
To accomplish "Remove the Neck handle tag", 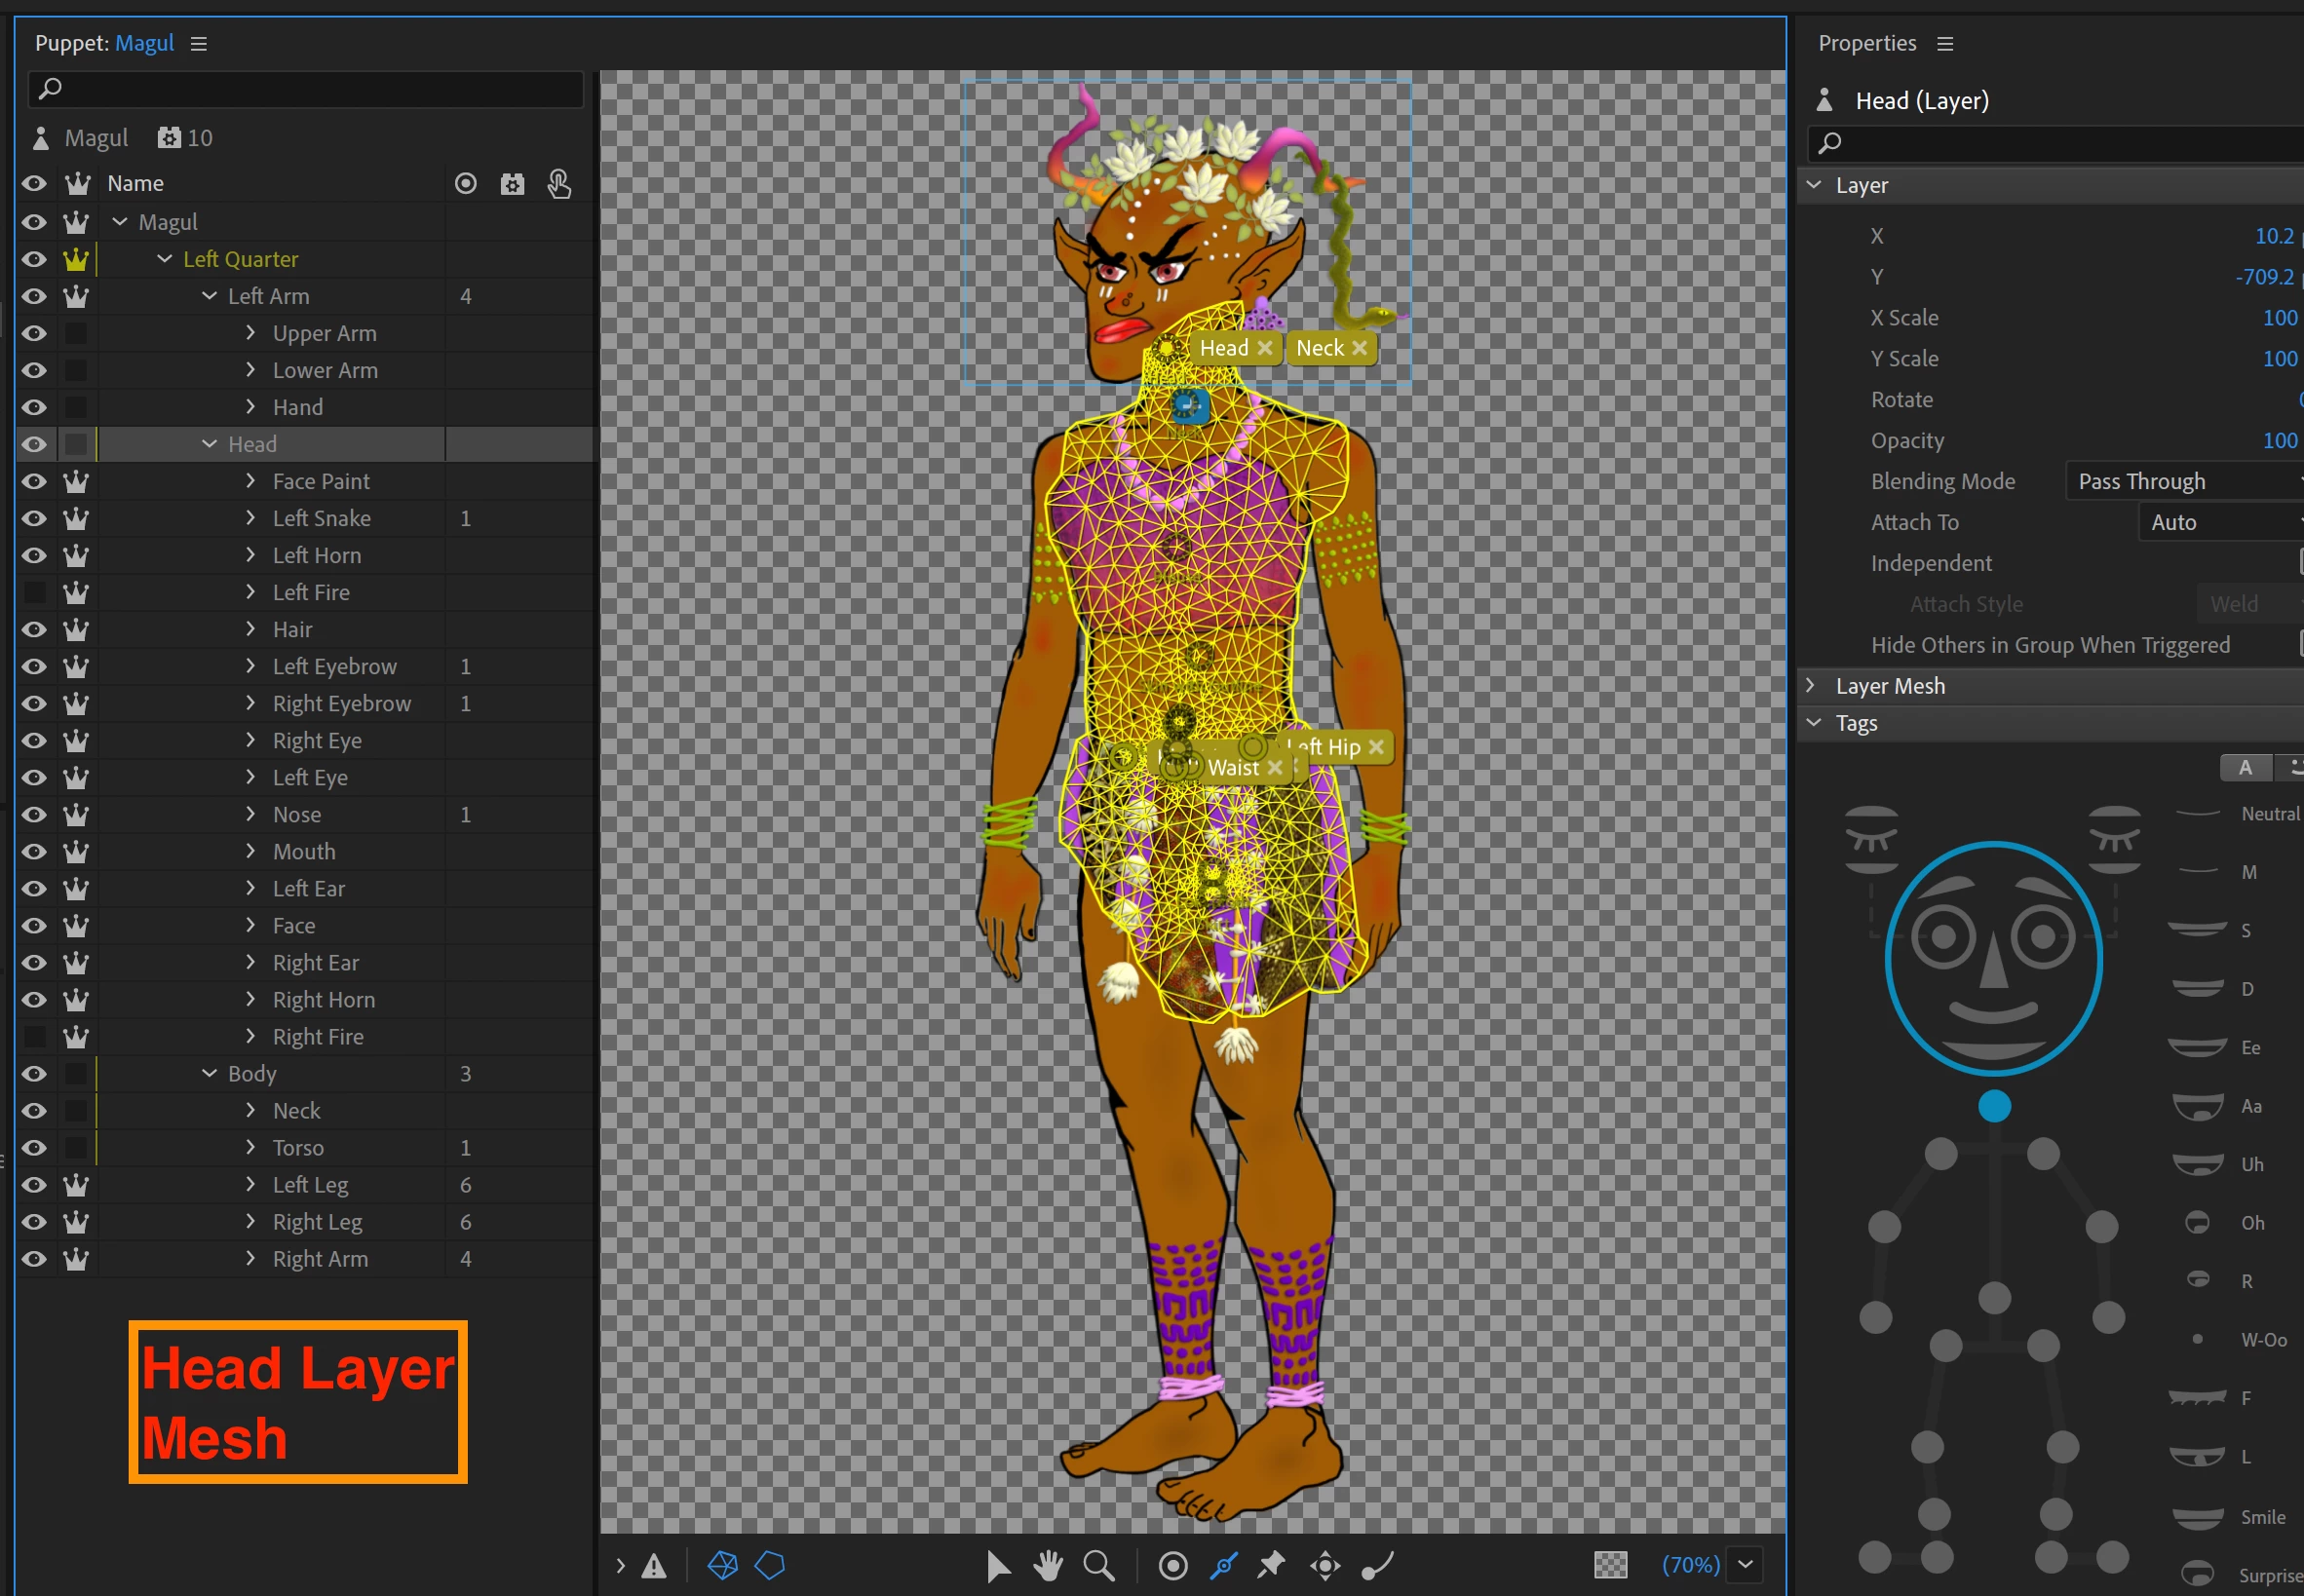I will (1358, 348).
